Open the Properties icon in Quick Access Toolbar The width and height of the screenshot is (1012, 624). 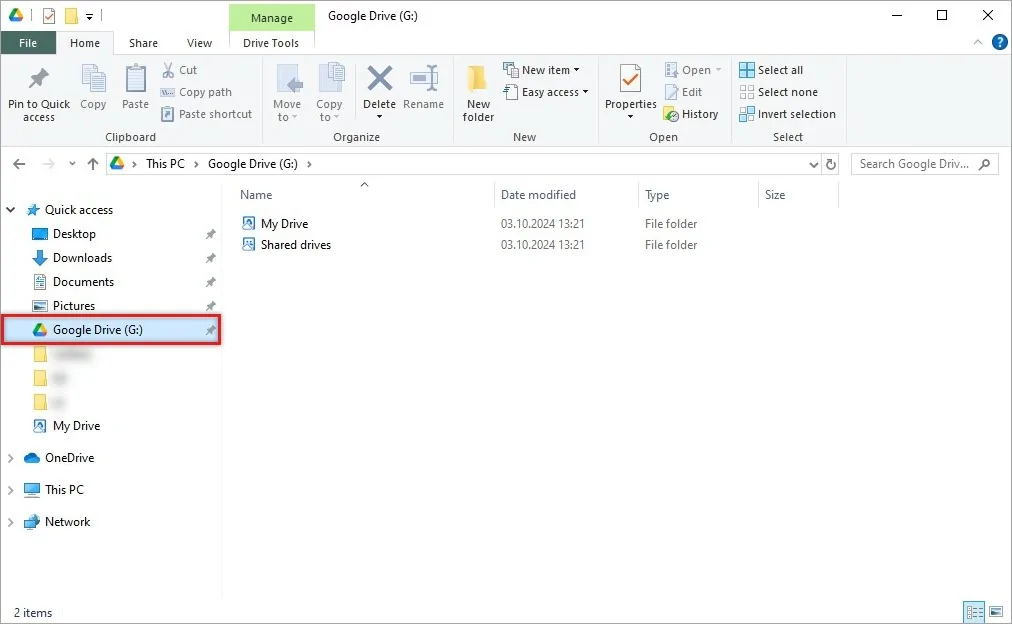tap(45, 15)
